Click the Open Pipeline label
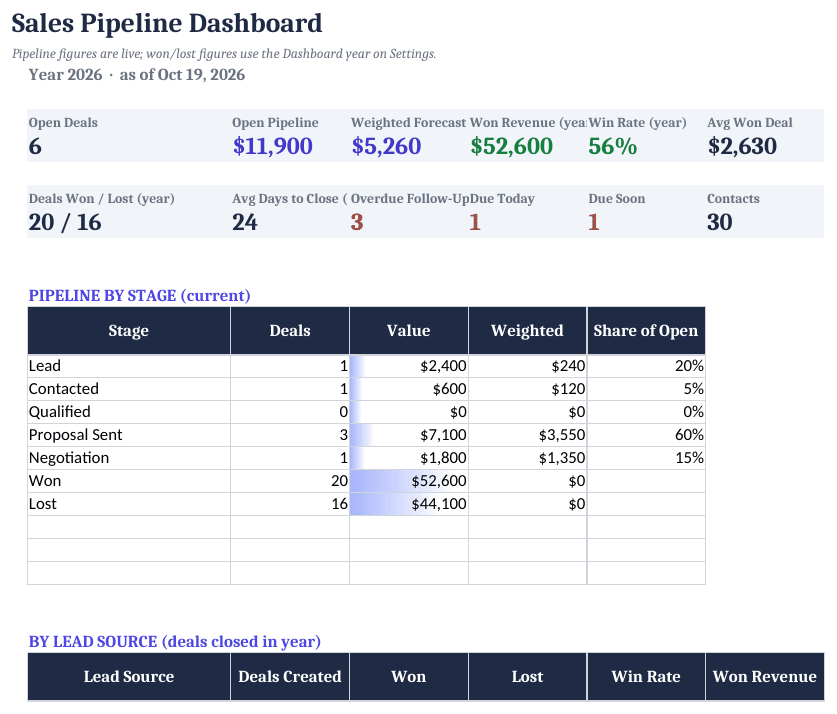837x714 pixels. pos(275,123)
